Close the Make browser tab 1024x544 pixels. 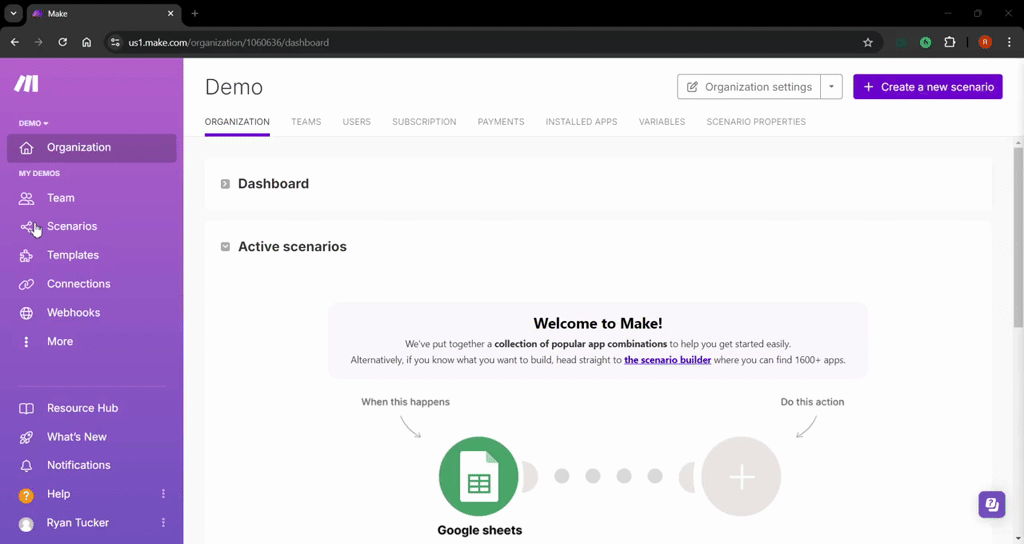click(170, 13)
